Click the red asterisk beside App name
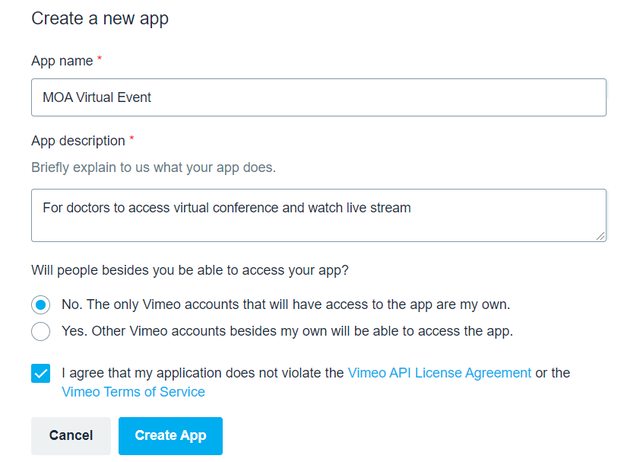This screenshot has height=462, width=640. pyautogui.click(x=99, y=60)
